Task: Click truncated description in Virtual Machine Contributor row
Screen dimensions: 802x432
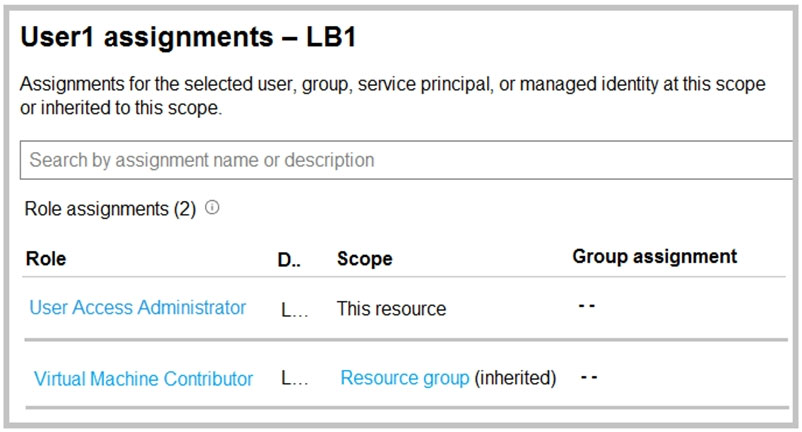Action: 294,380
